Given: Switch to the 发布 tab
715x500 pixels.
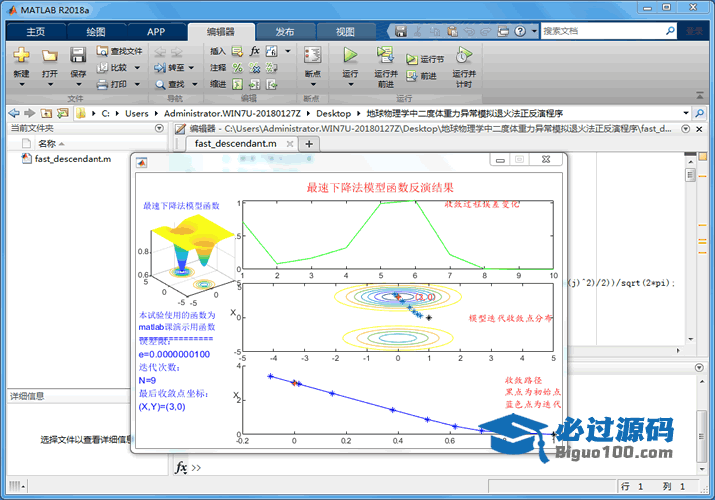Looking at the screenshot, I should click(x=285, y=31).
